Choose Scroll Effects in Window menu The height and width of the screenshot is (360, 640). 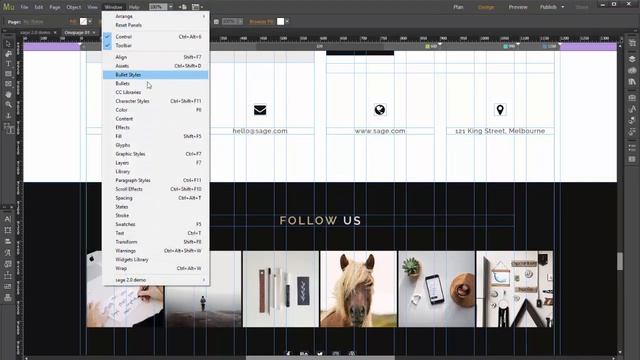[x=156, y=189]
